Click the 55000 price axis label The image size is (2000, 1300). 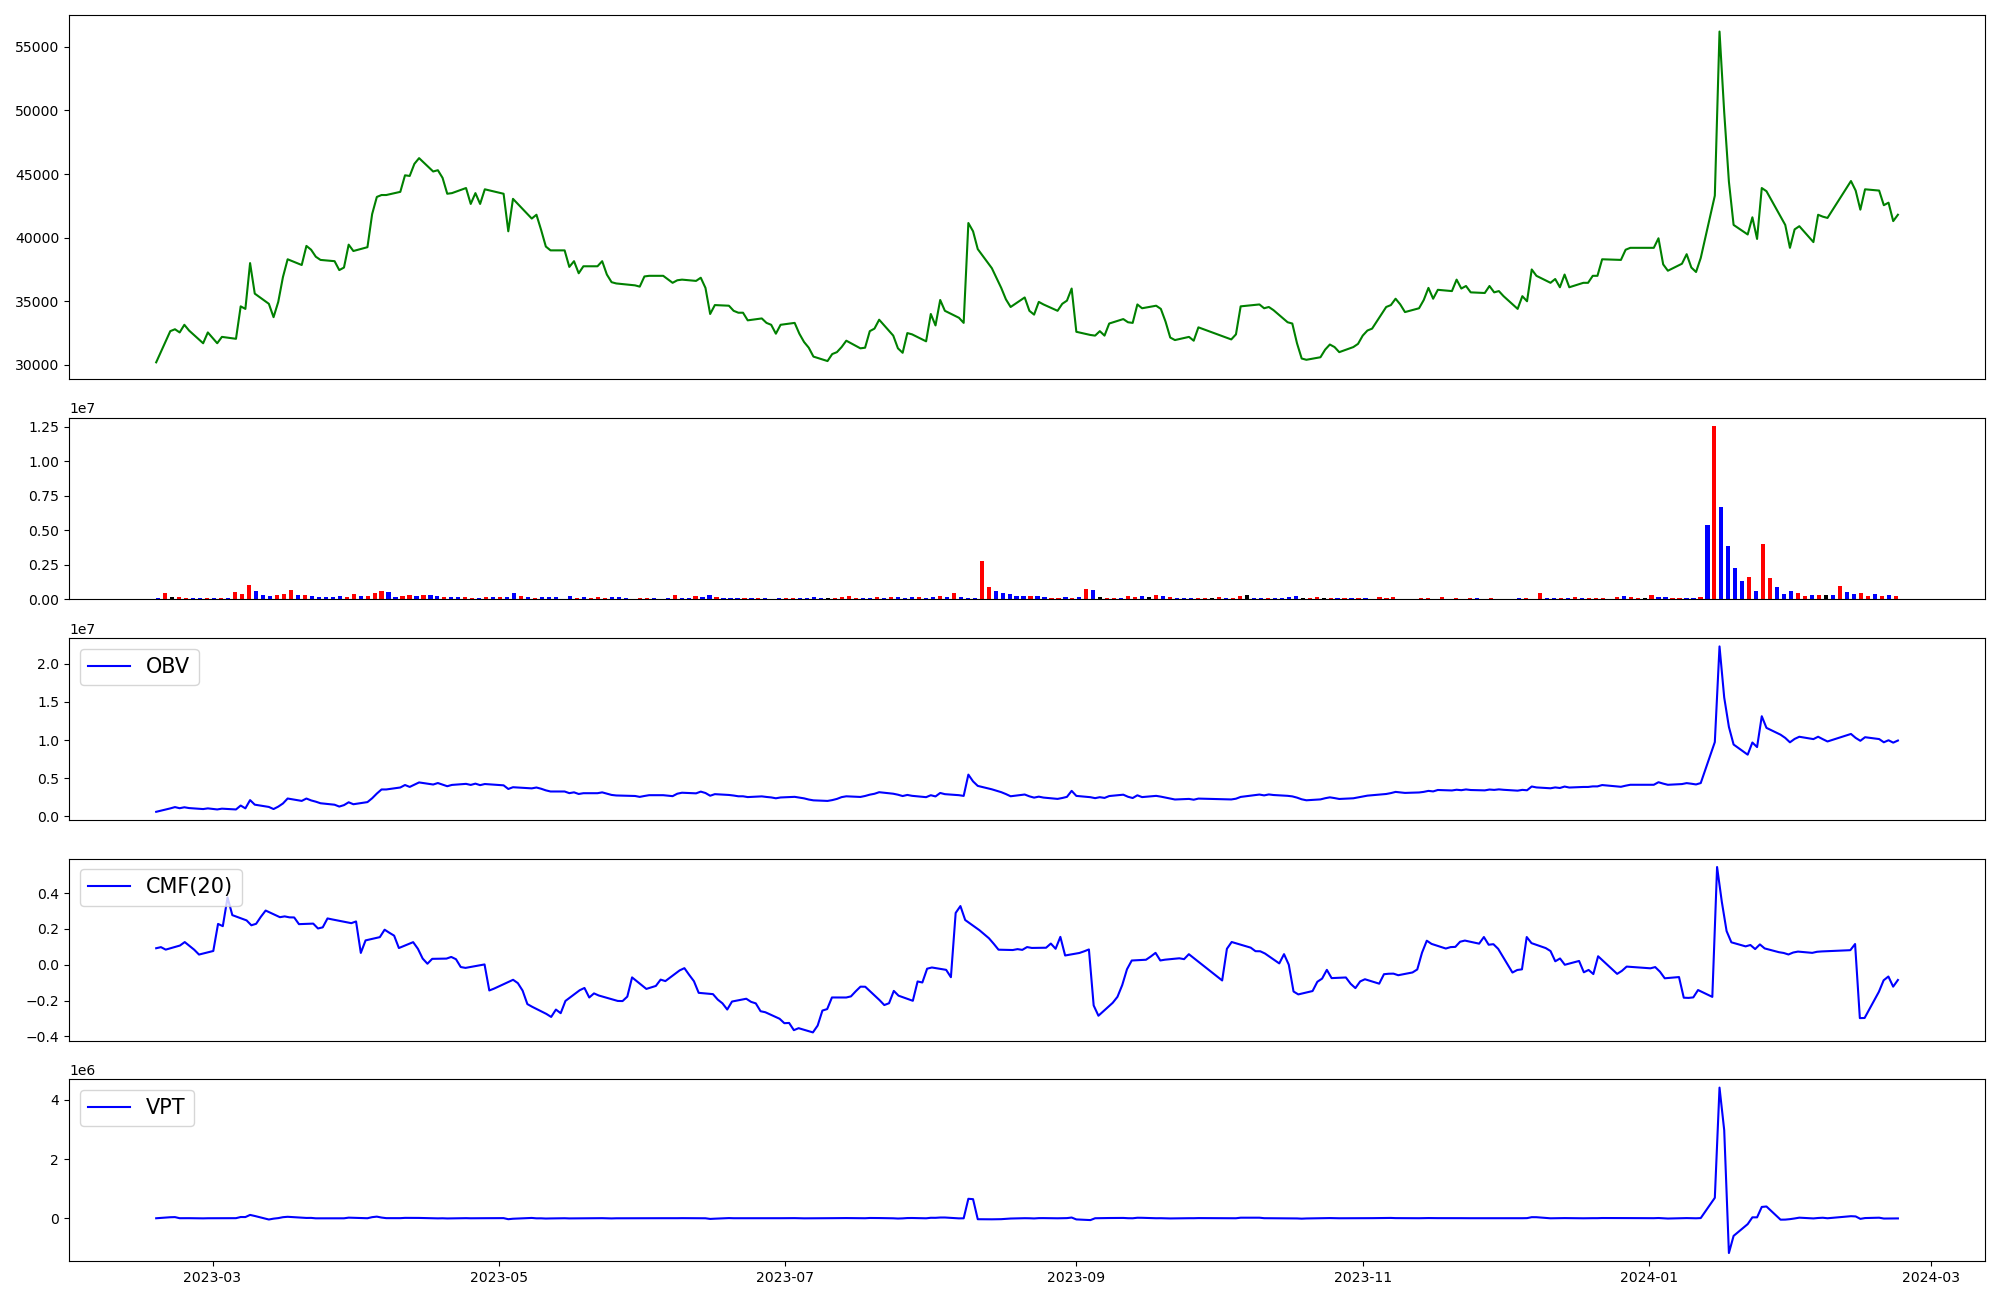pos(37,47)
